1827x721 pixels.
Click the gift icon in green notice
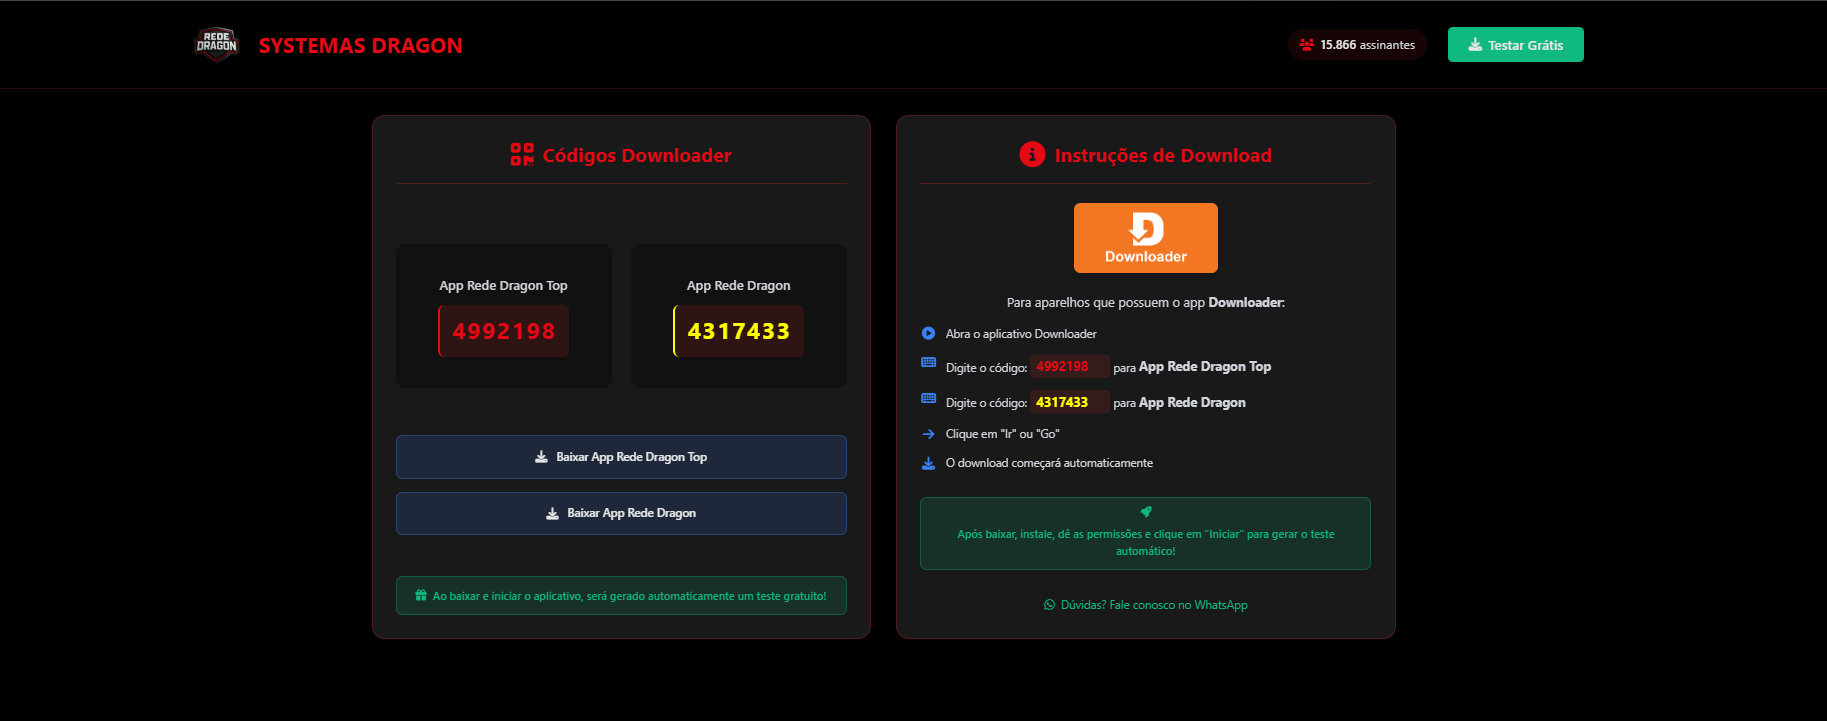coord(421,595)
